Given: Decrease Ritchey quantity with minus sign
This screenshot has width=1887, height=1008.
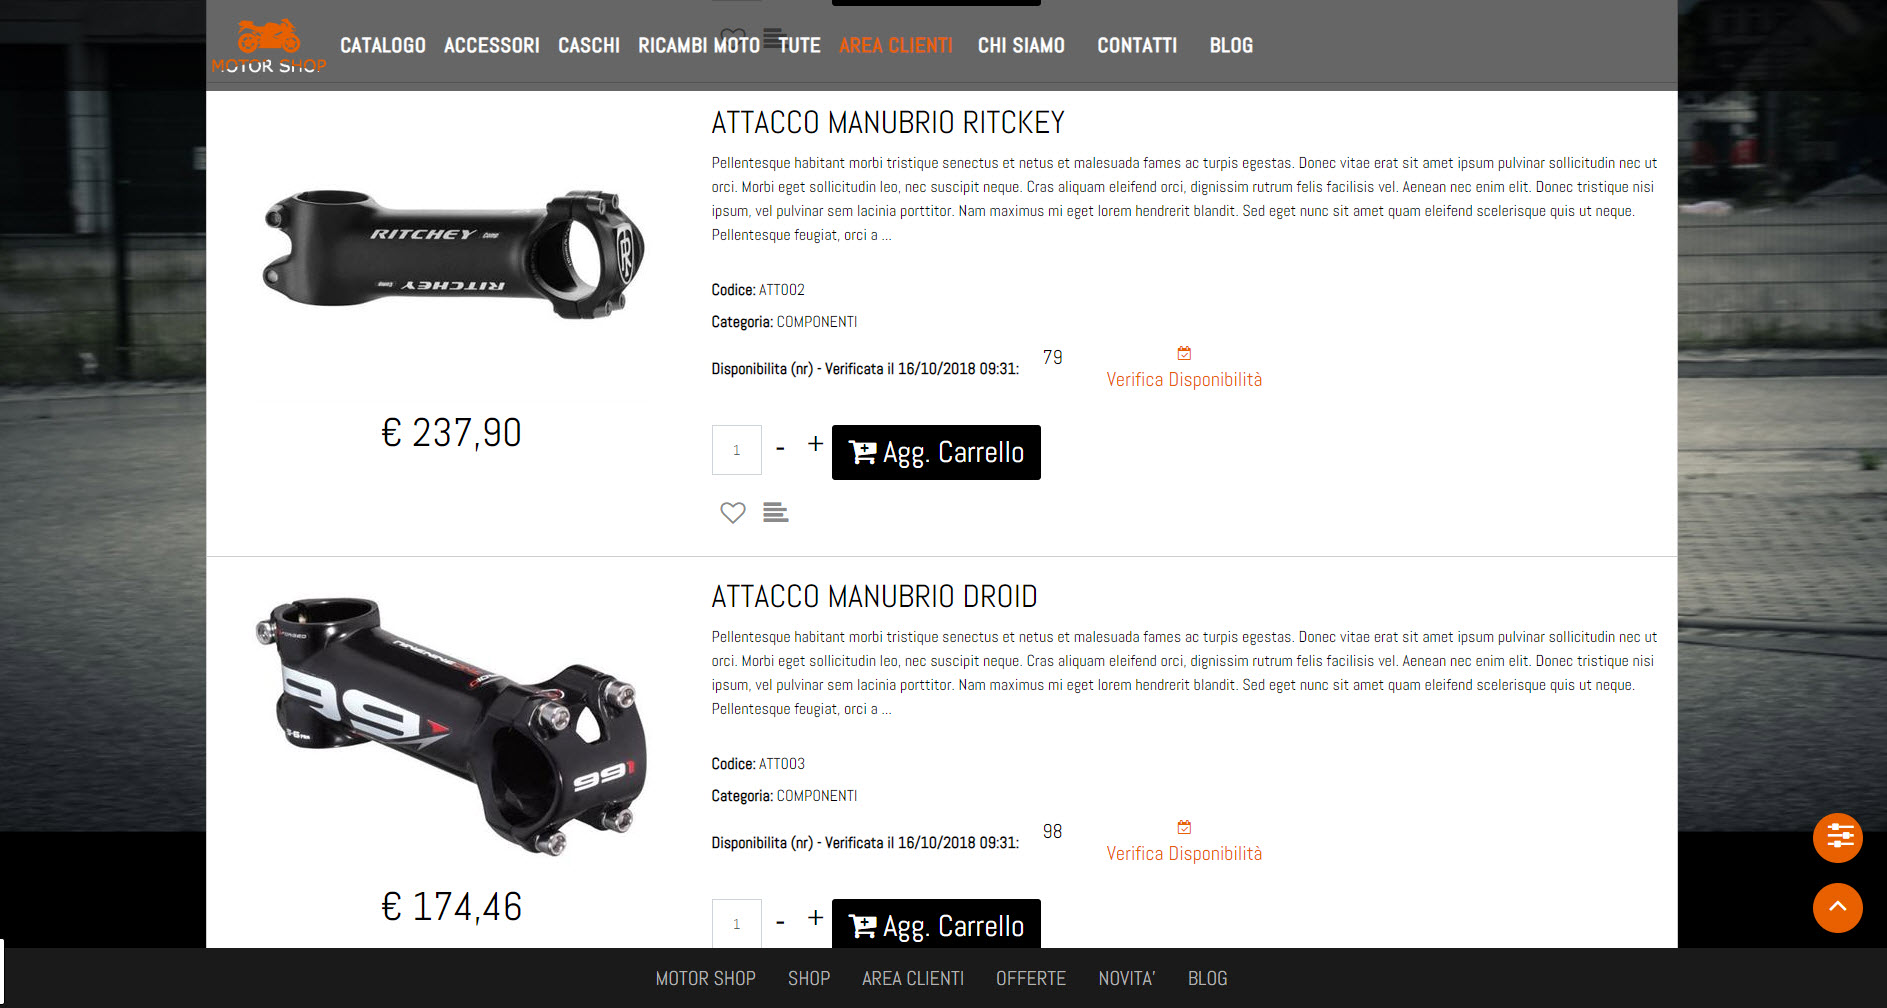Looking at the screenshot, I should click(780, 447).
